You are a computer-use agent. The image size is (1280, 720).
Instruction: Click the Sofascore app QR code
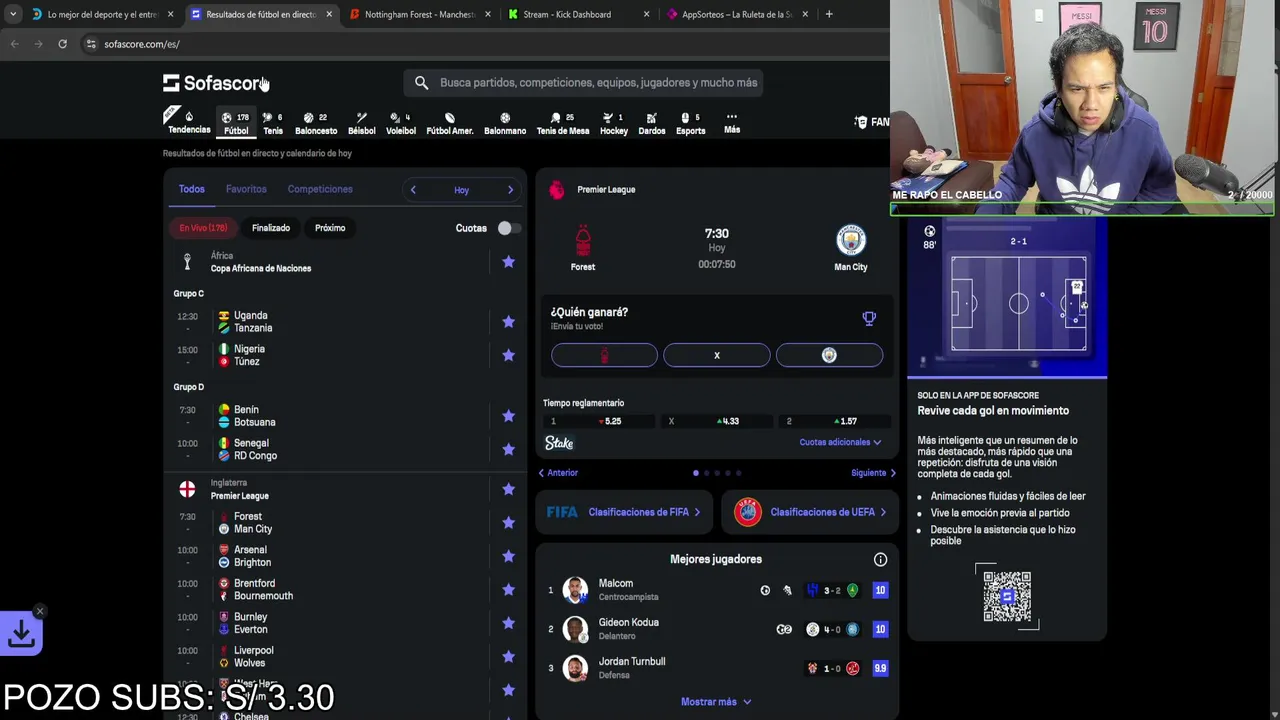(x=1007, y=597)
